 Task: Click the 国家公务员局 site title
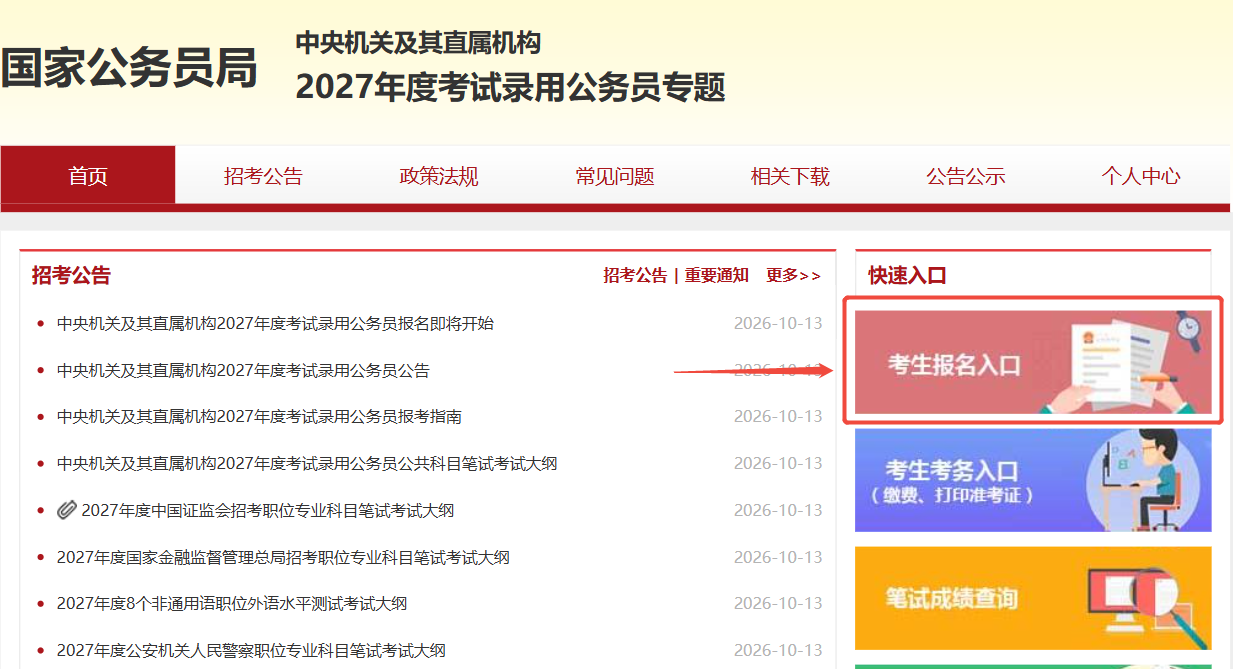click(129, 68)
